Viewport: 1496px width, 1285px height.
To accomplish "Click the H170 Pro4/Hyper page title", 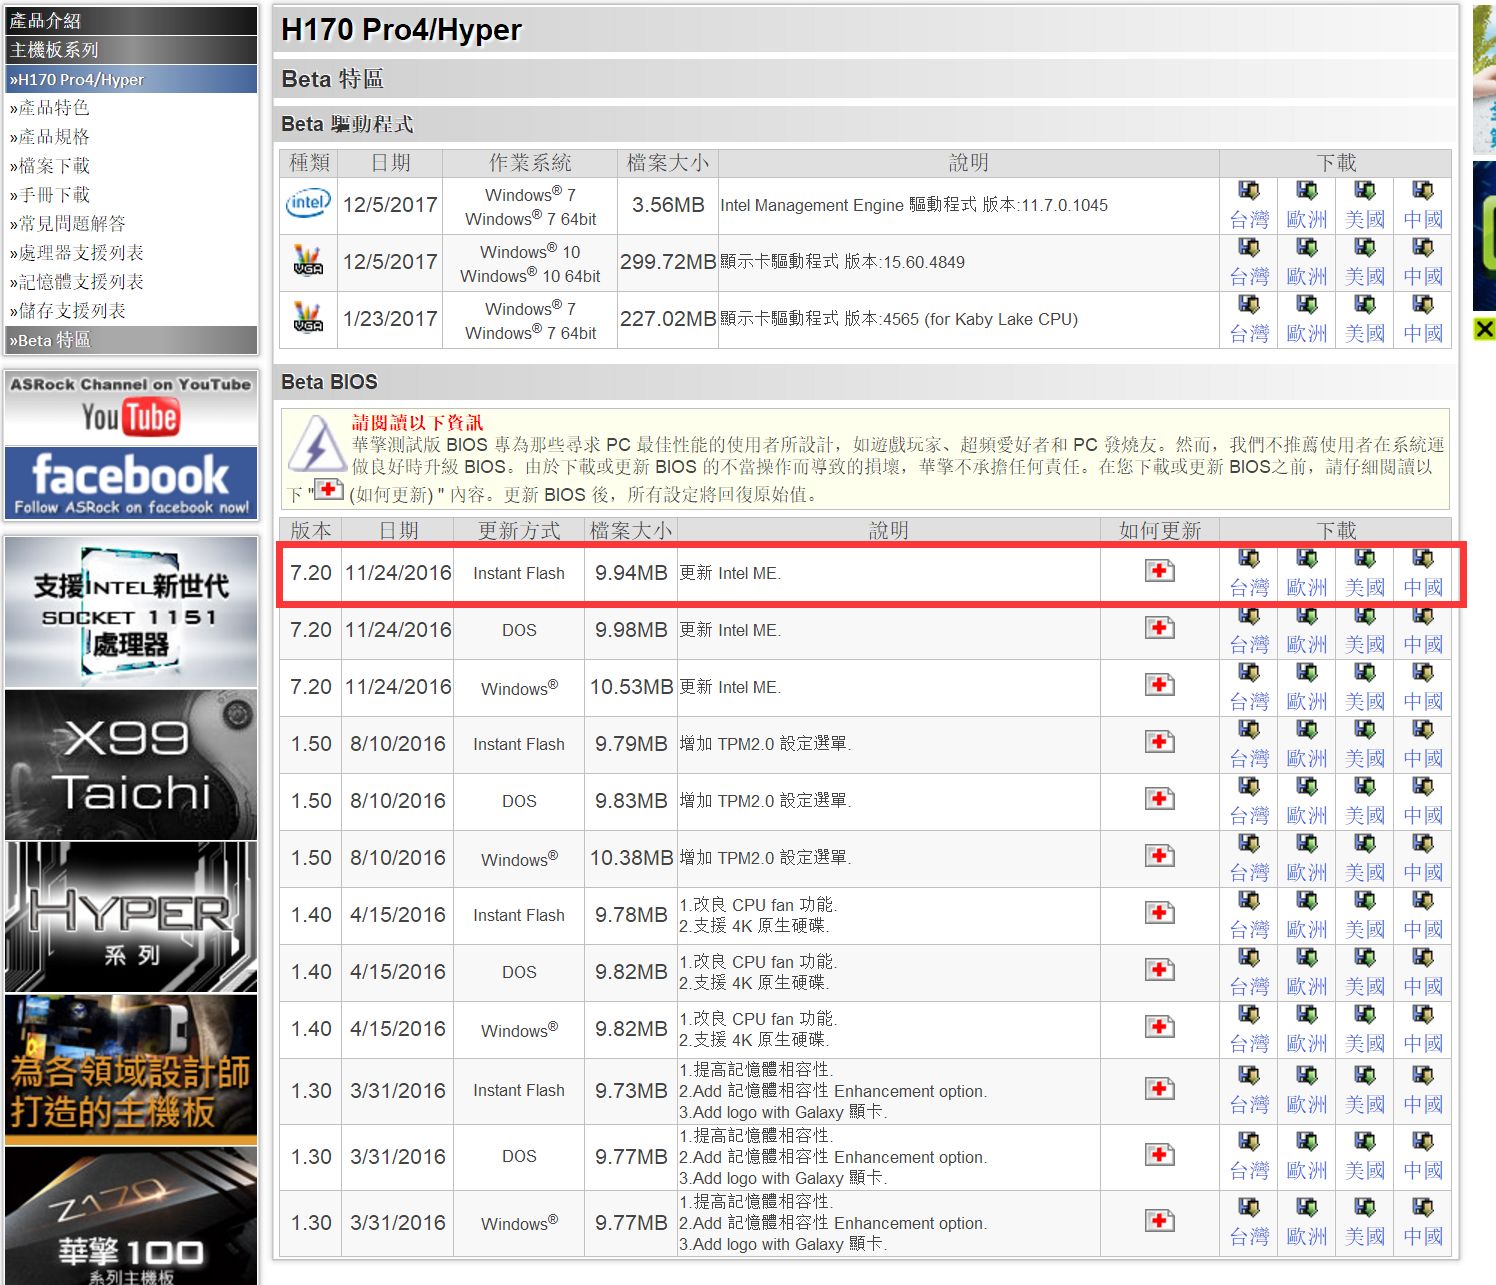I will 401,30.
